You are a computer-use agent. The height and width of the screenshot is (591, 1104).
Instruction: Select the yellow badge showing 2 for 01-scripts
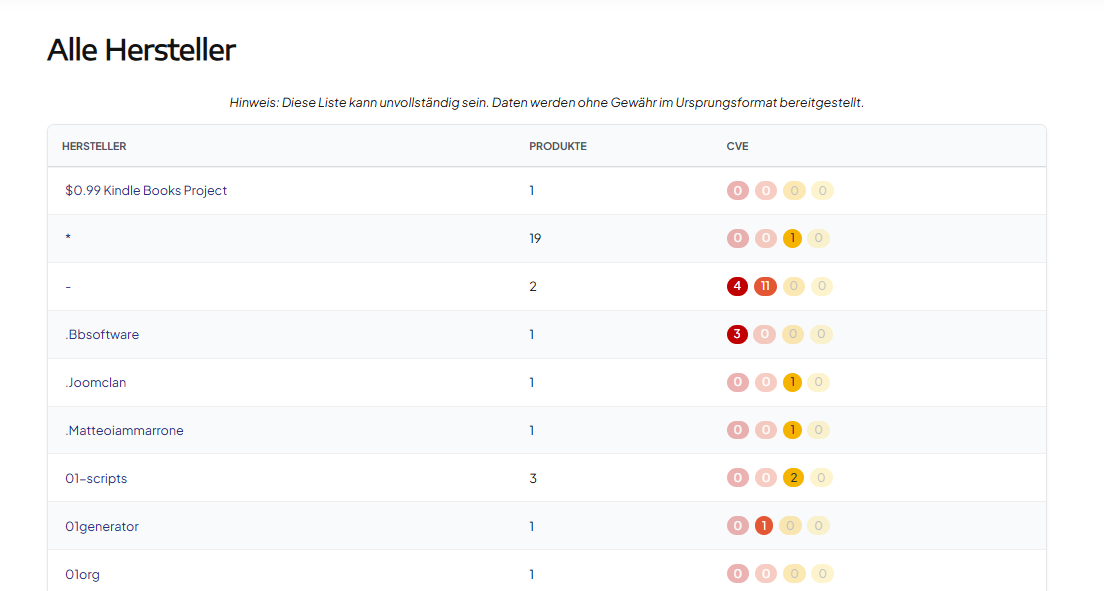click(793, 478)
